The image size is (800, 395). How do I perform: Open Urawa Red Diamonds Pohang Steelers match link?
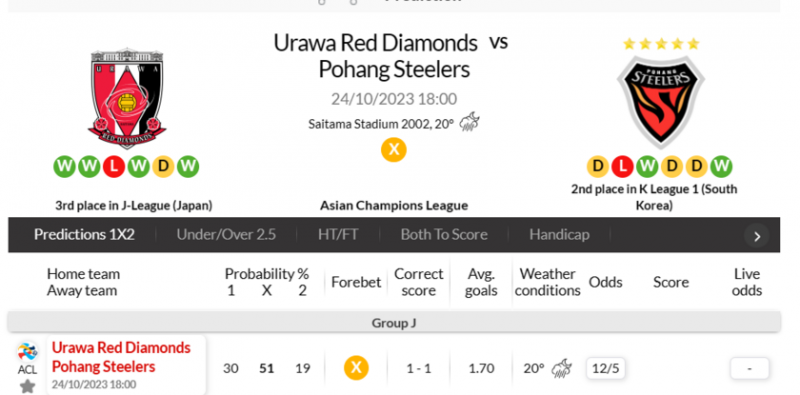pos(121,357)
